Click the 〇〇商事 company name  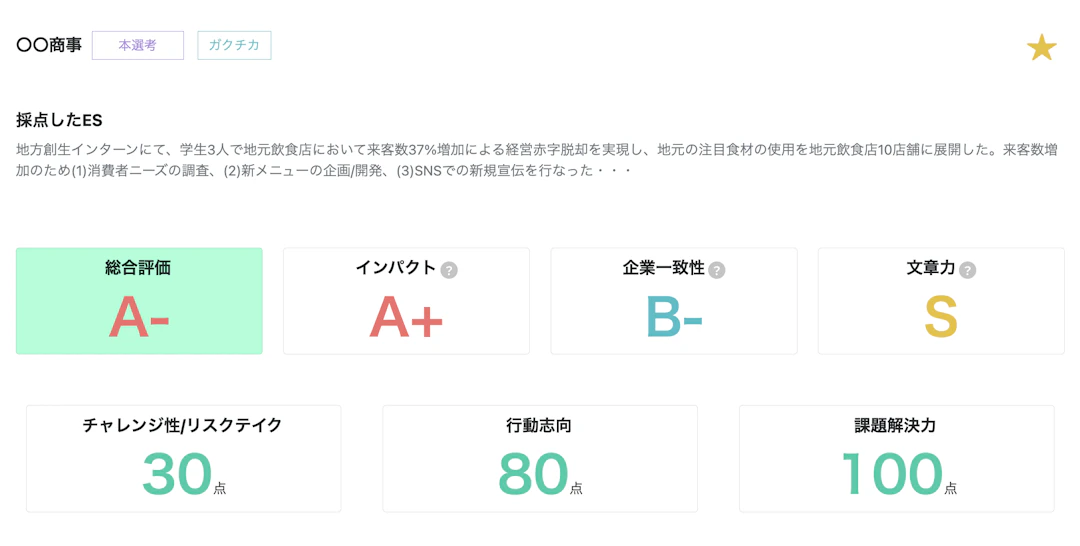pos(49,45)
